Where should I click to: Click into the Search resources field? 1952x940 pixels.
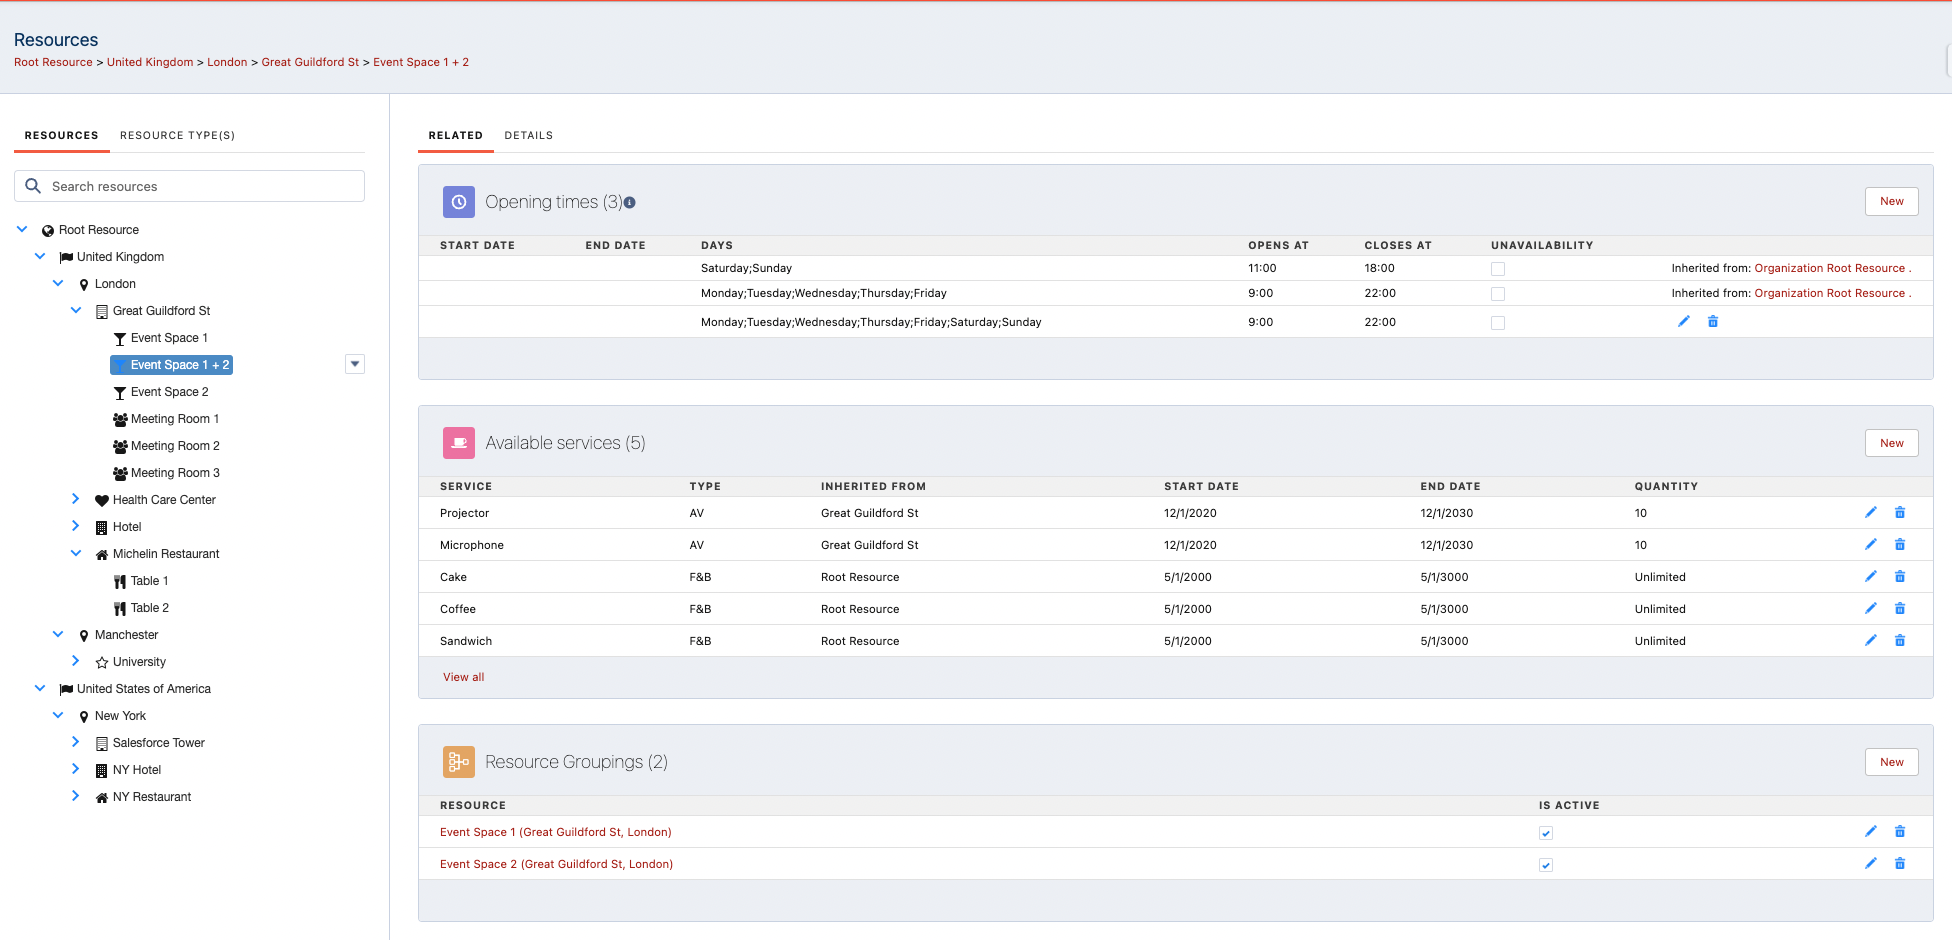point(200,186)
